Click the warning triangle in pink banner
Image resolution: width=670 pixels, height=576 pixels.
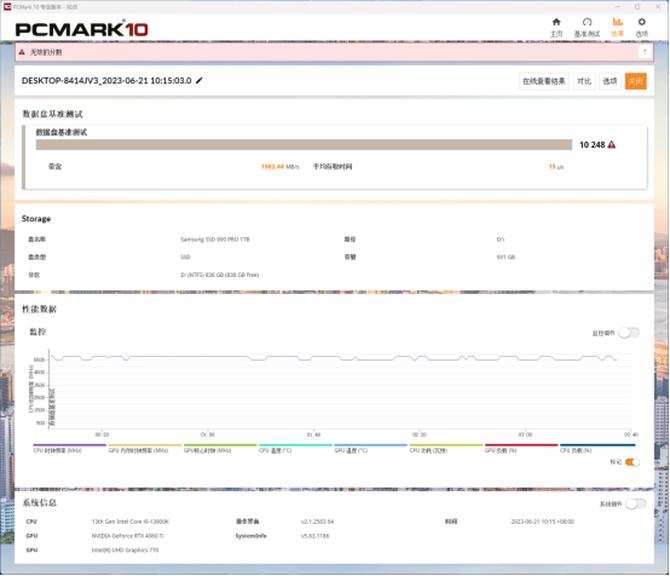coord(22,52)
